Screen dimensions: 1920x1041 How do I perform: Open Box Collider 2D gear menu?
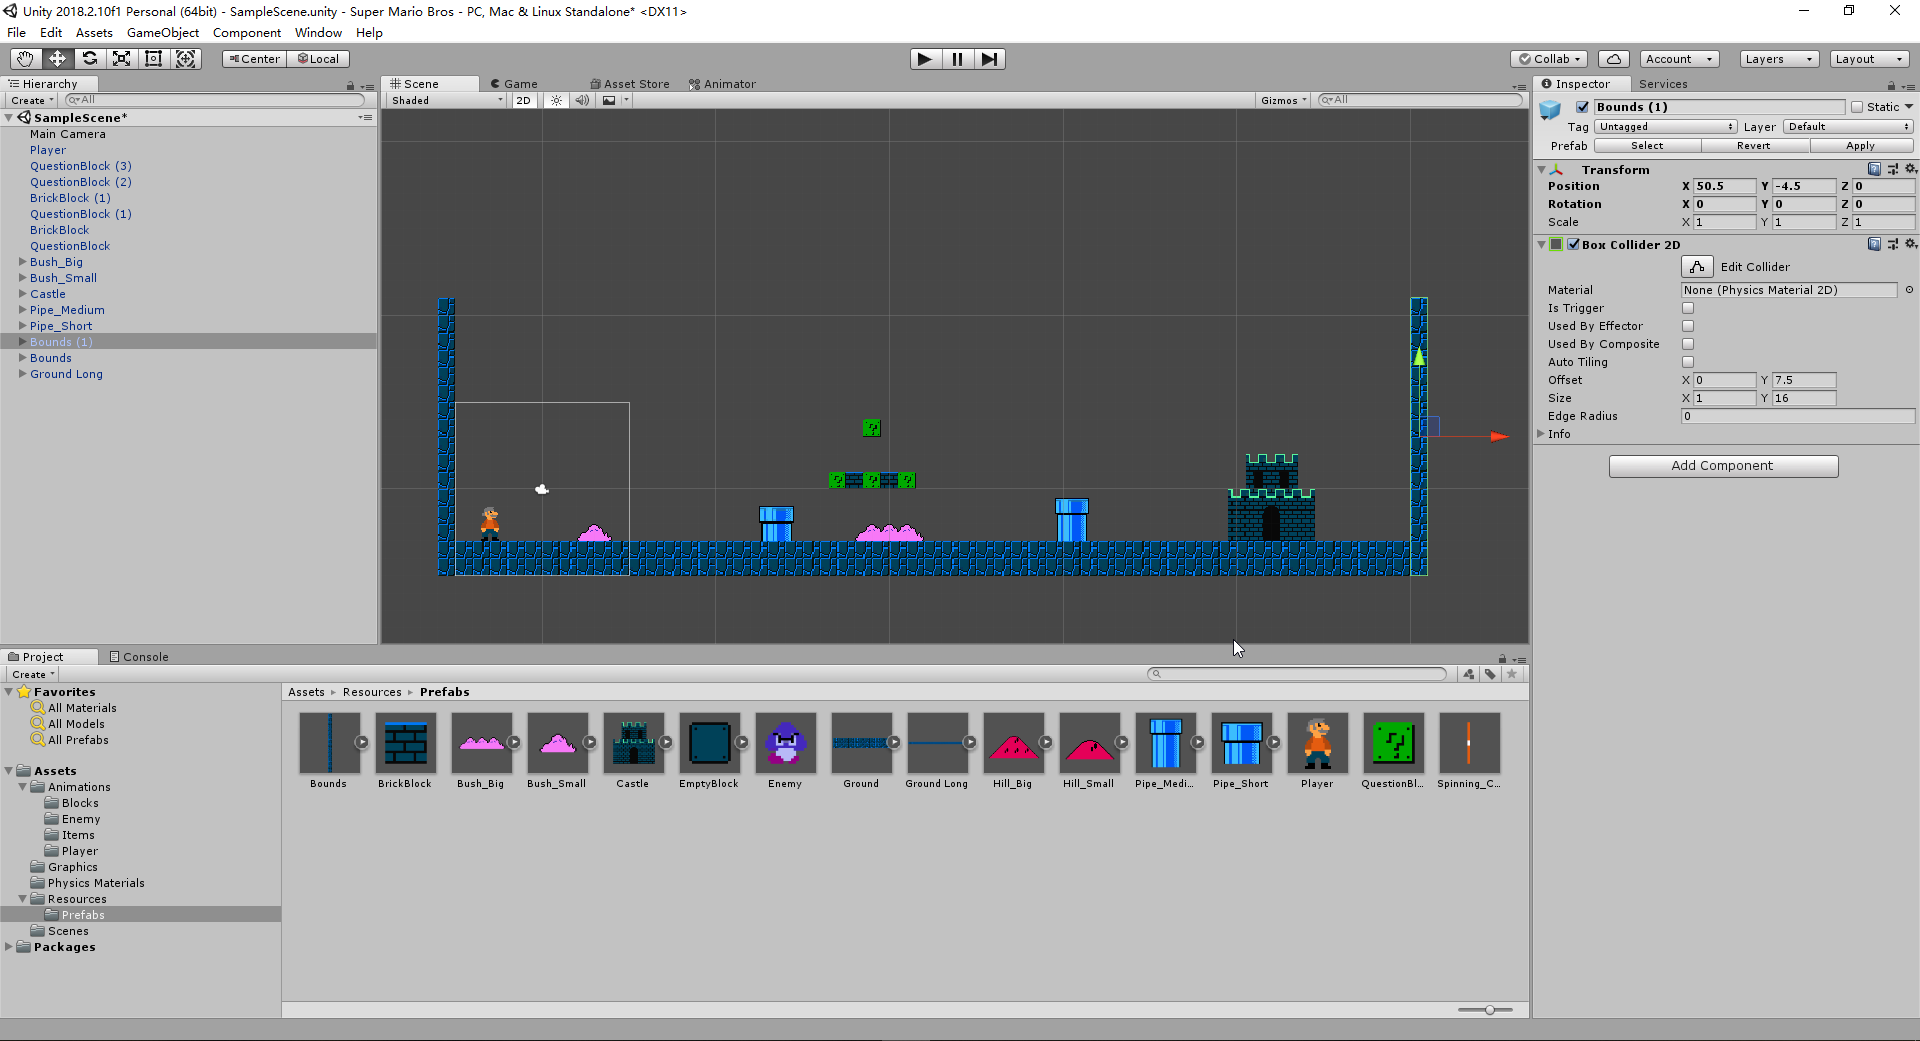point(1910,244)
